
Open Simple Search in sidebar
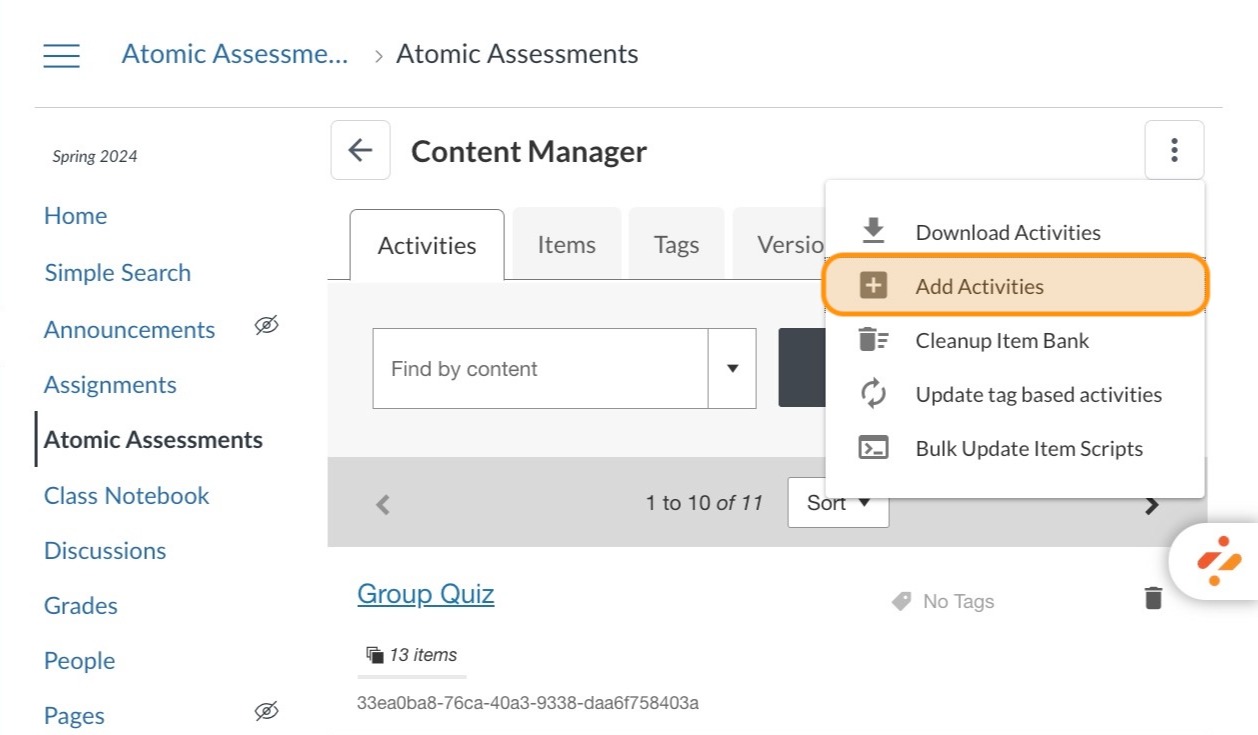tap(117, 273)
